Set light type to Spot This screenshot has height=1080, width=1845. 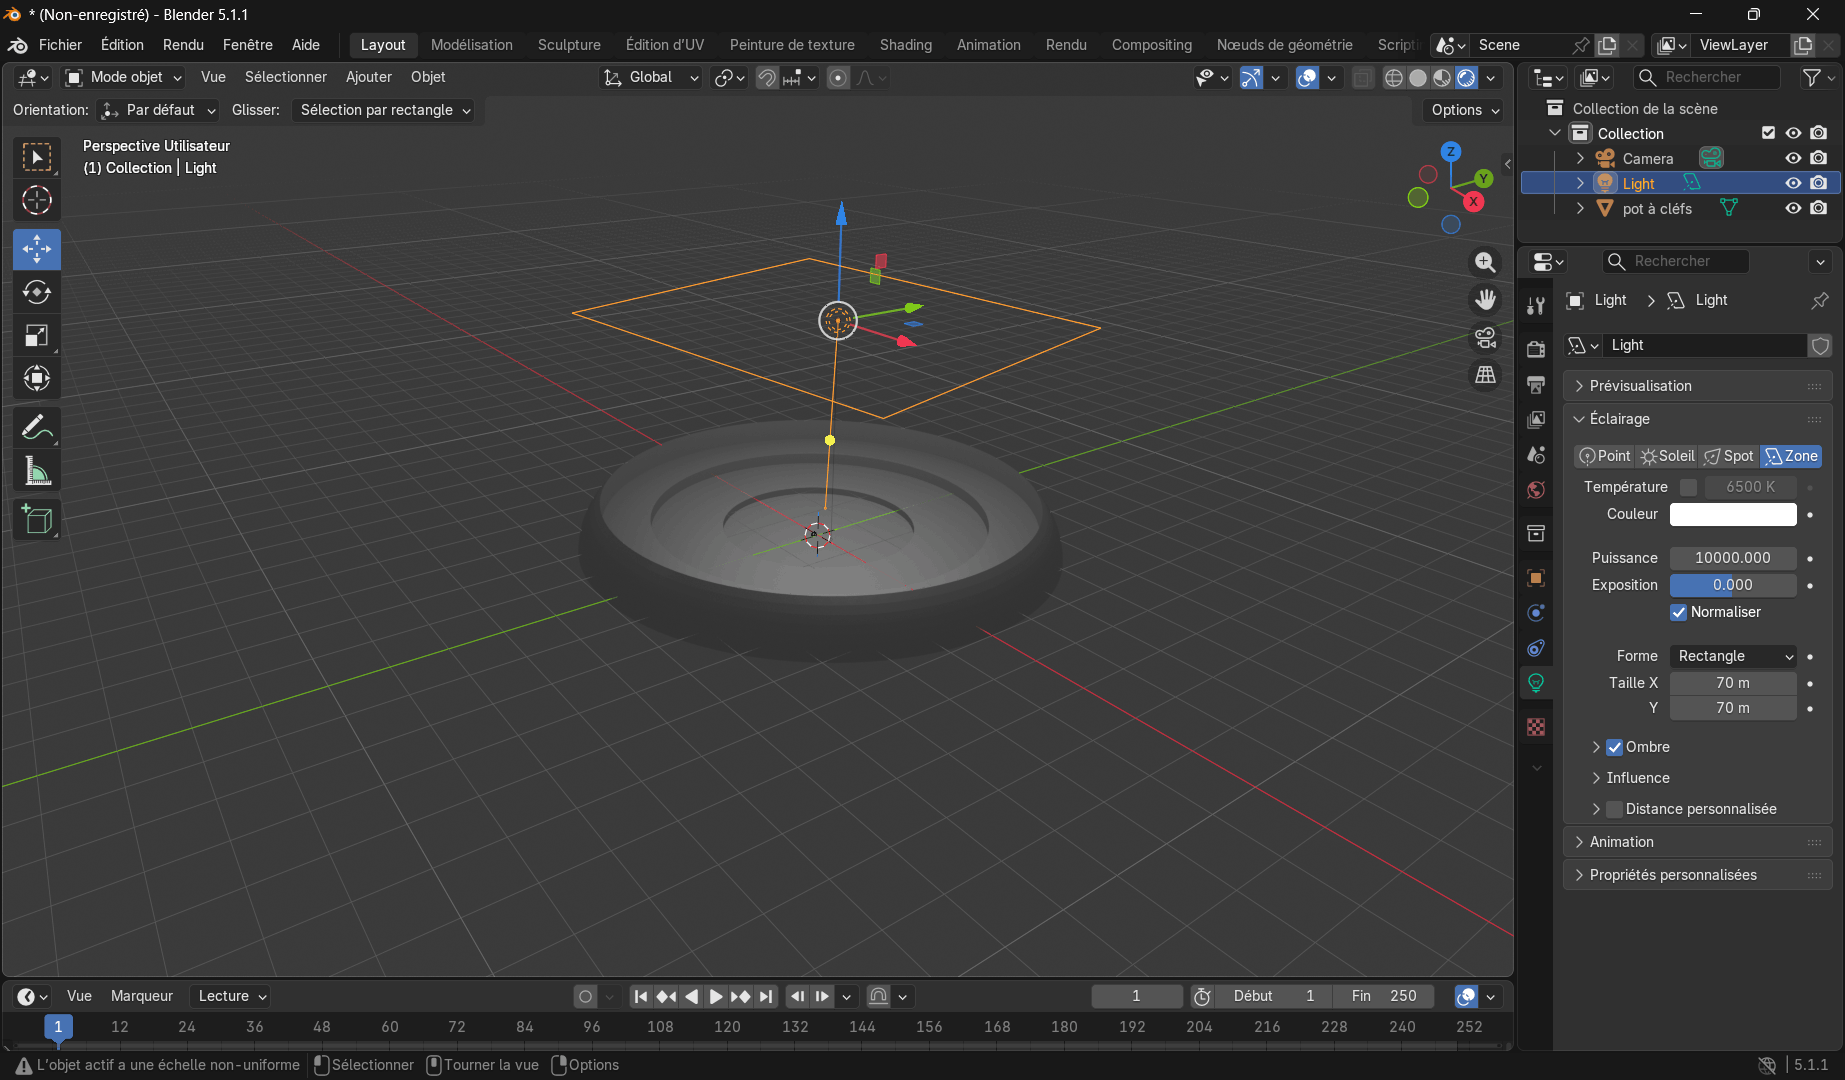tap(1729, 456)
